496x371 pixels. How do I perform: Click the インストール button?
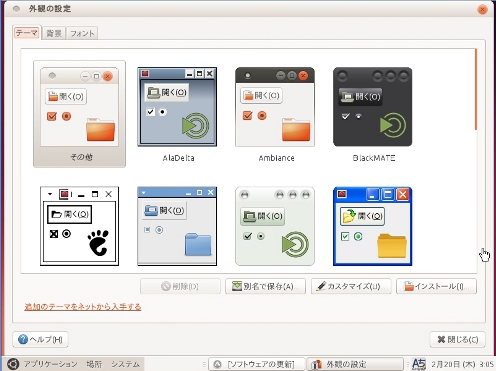(x=436, y=286)
